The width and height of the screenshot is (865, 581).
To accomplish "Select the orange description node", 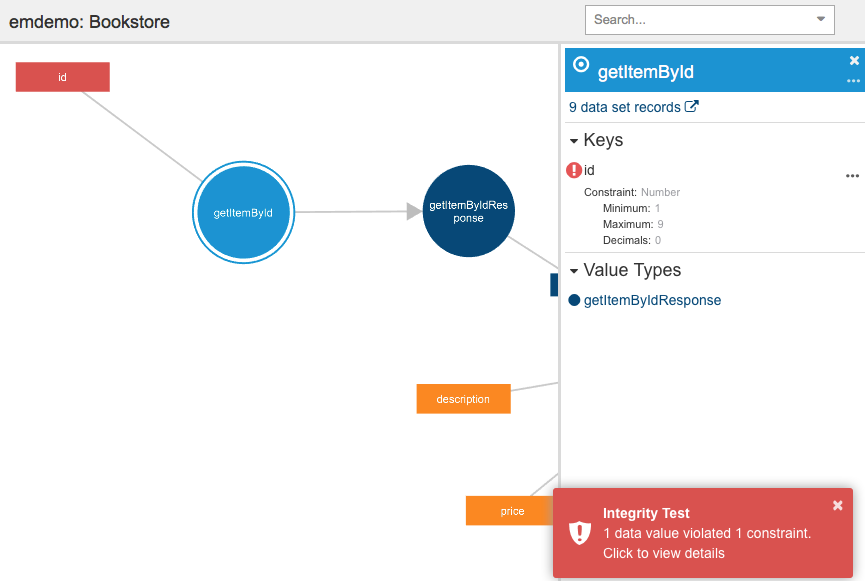I will [x=463, y=398].
